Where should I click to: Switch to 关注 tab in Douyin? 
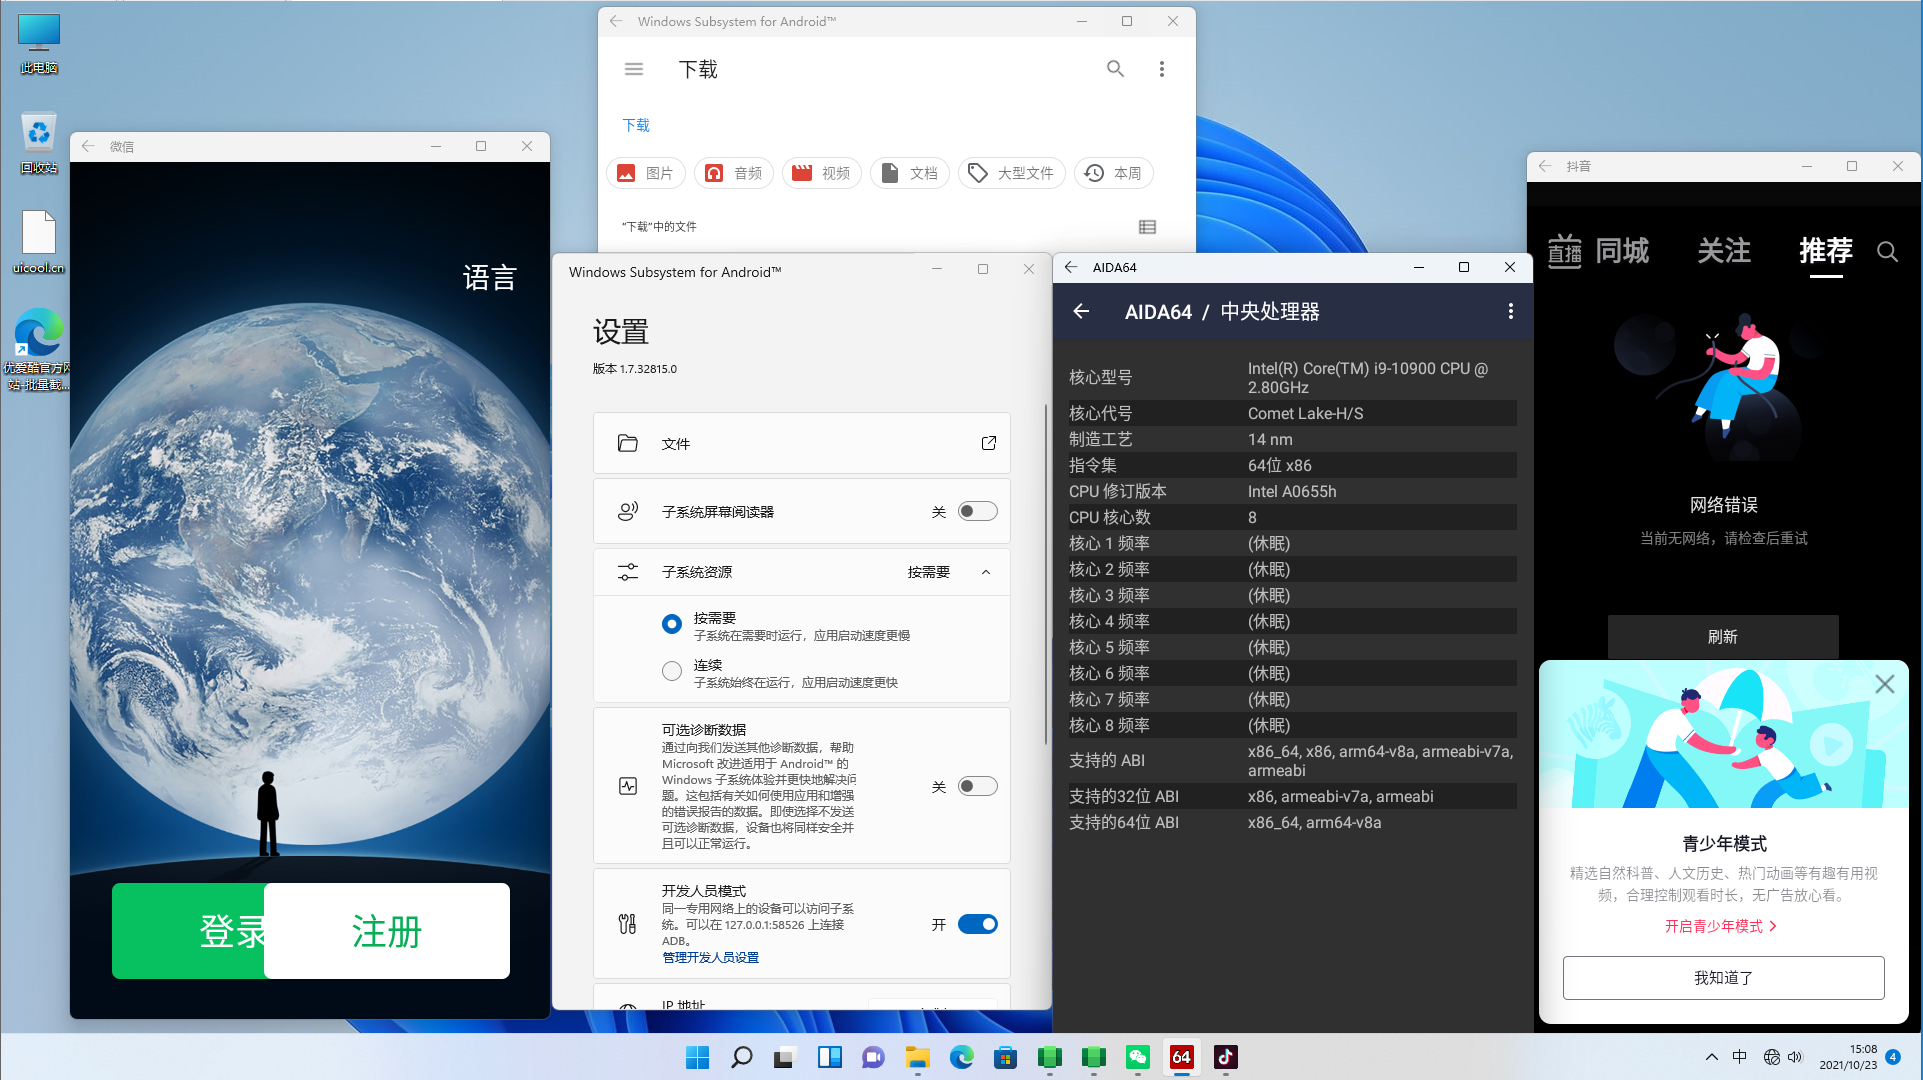click(x=1724, y=250)
